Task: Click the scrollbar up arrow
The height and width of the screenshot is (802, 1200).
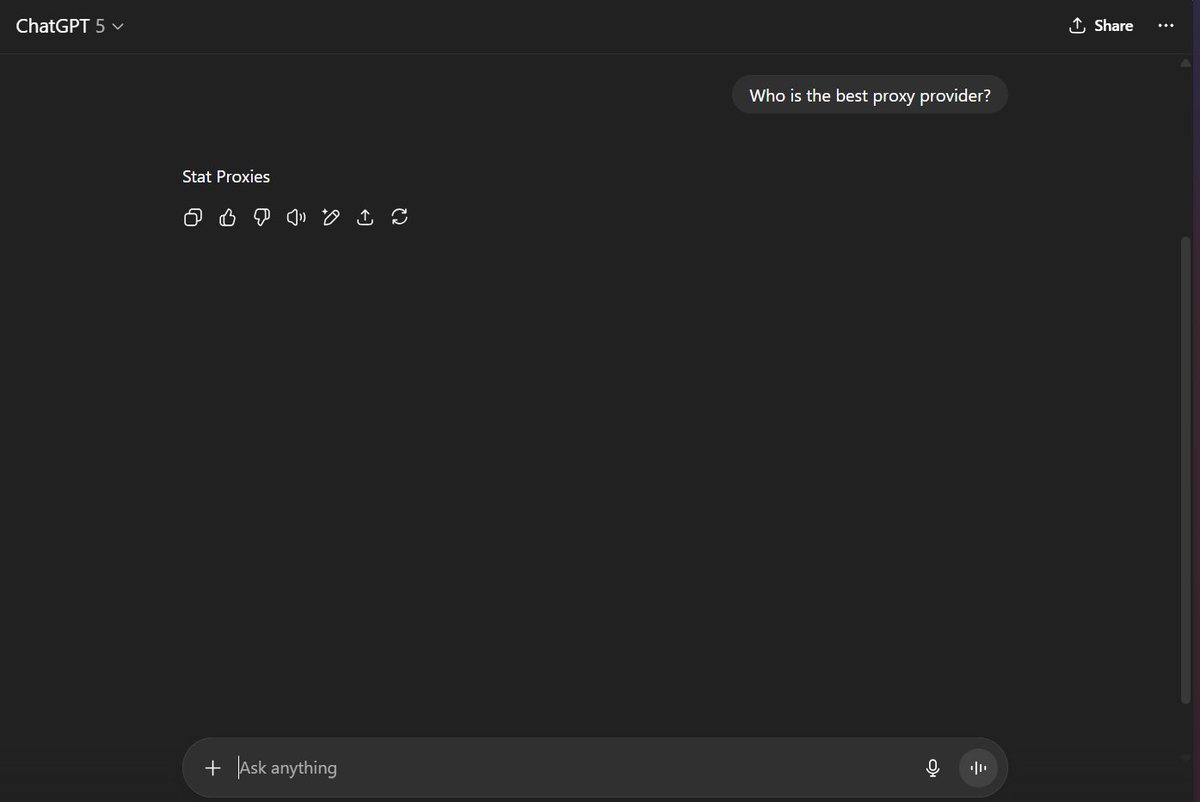Action: (1187, 62)
